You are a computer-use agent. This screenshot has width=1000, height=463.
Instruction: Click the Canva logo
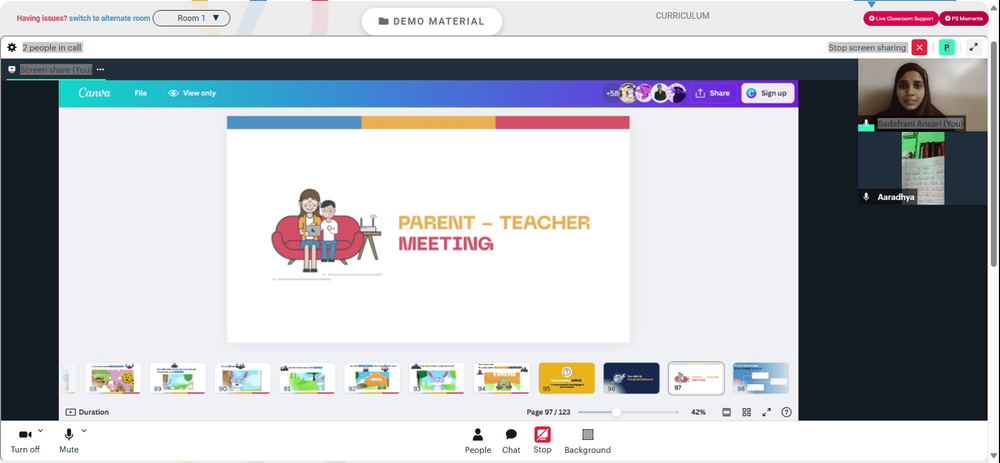click(94, 93)
